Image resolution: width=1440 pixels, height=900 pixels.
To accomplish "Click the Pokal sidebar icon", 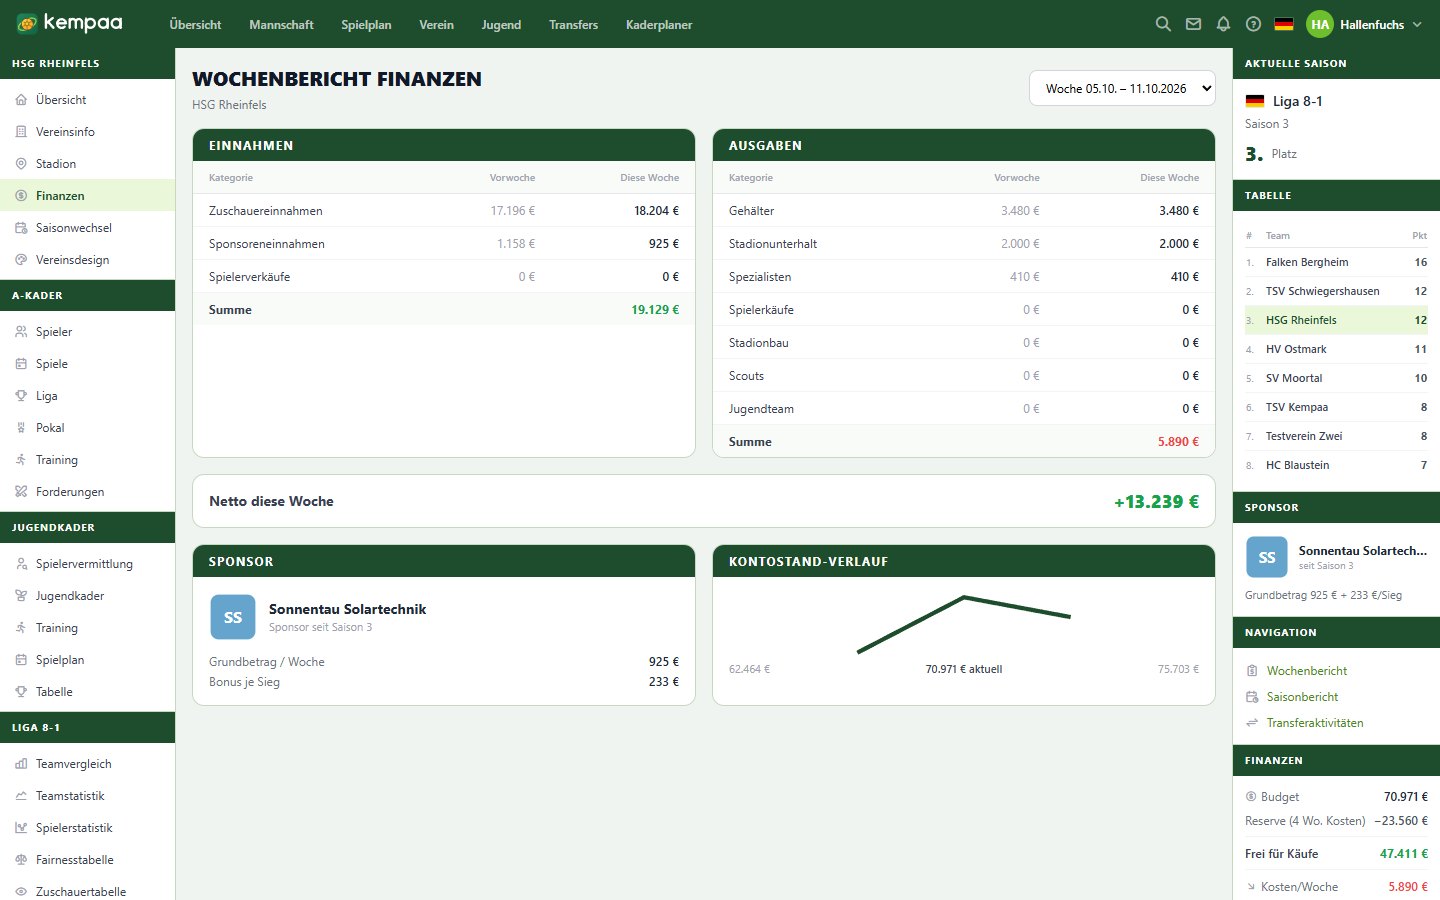I will tap(21, 428).
